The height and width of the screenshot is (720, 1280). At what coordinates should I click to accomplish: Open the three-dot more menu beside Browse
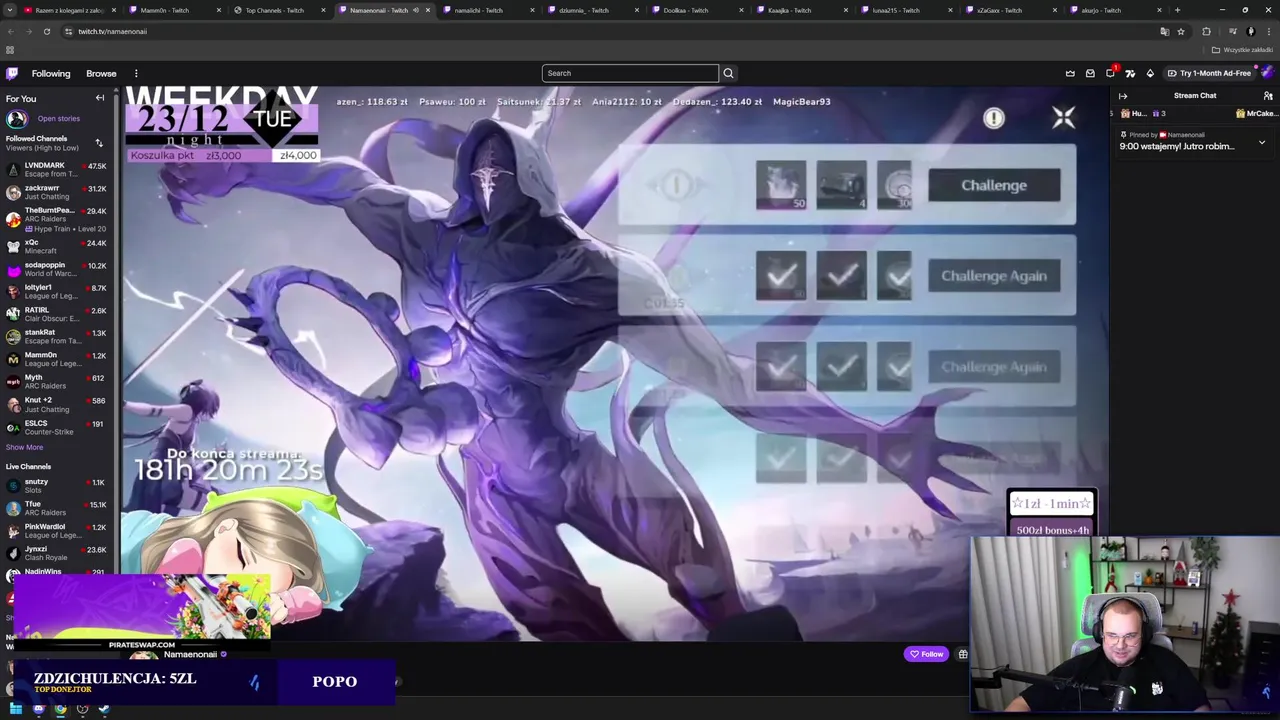click(x=136, y=73)
